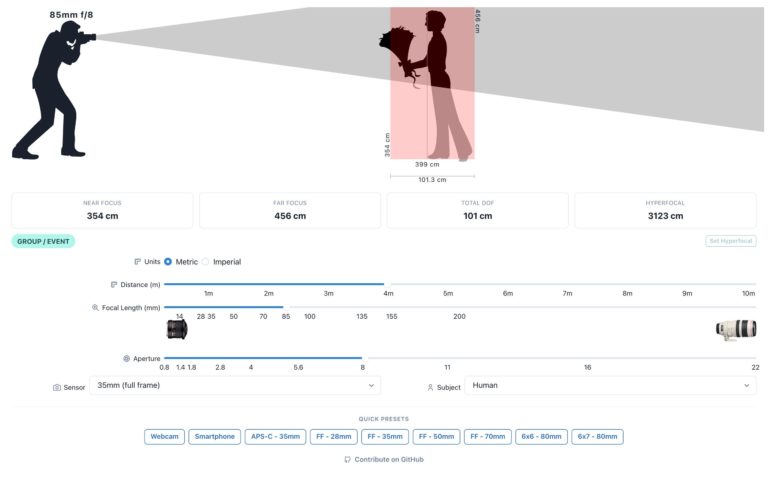Click the Aperture slider handle

point(364,358)
